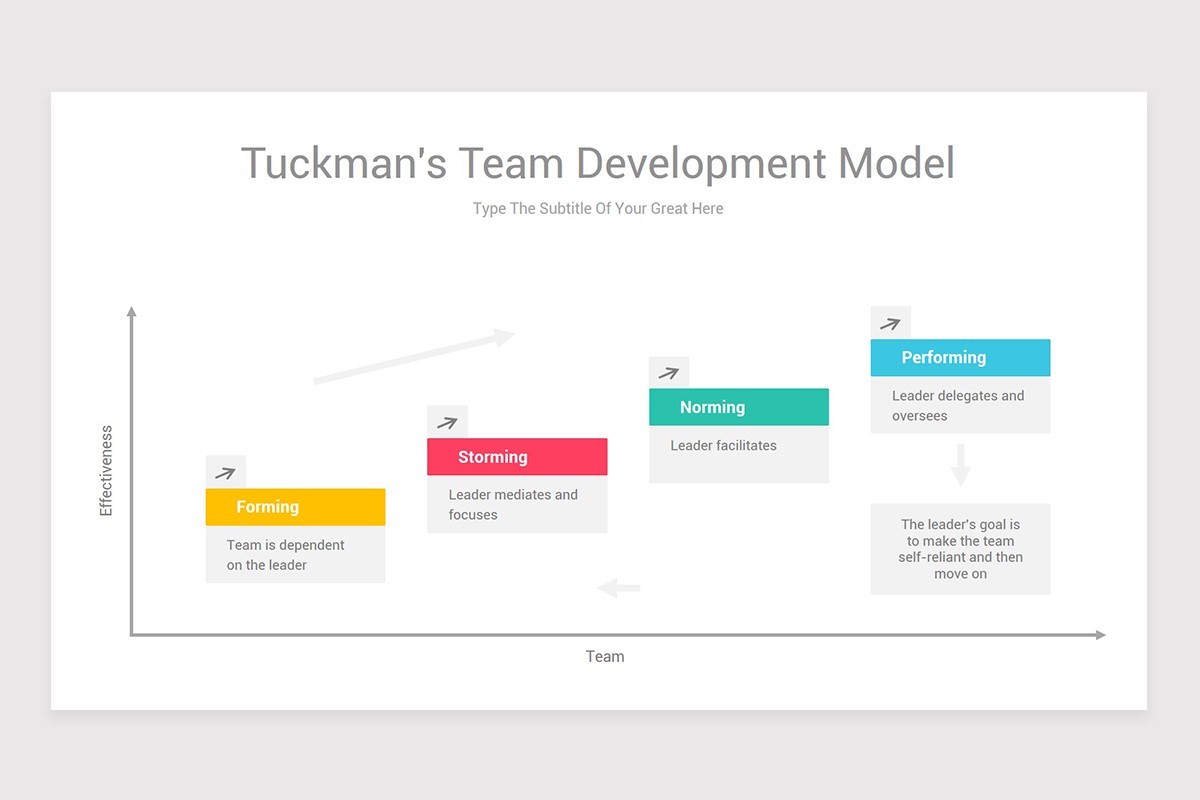Click the arrow icon above Forming

(x=225, y=470)
